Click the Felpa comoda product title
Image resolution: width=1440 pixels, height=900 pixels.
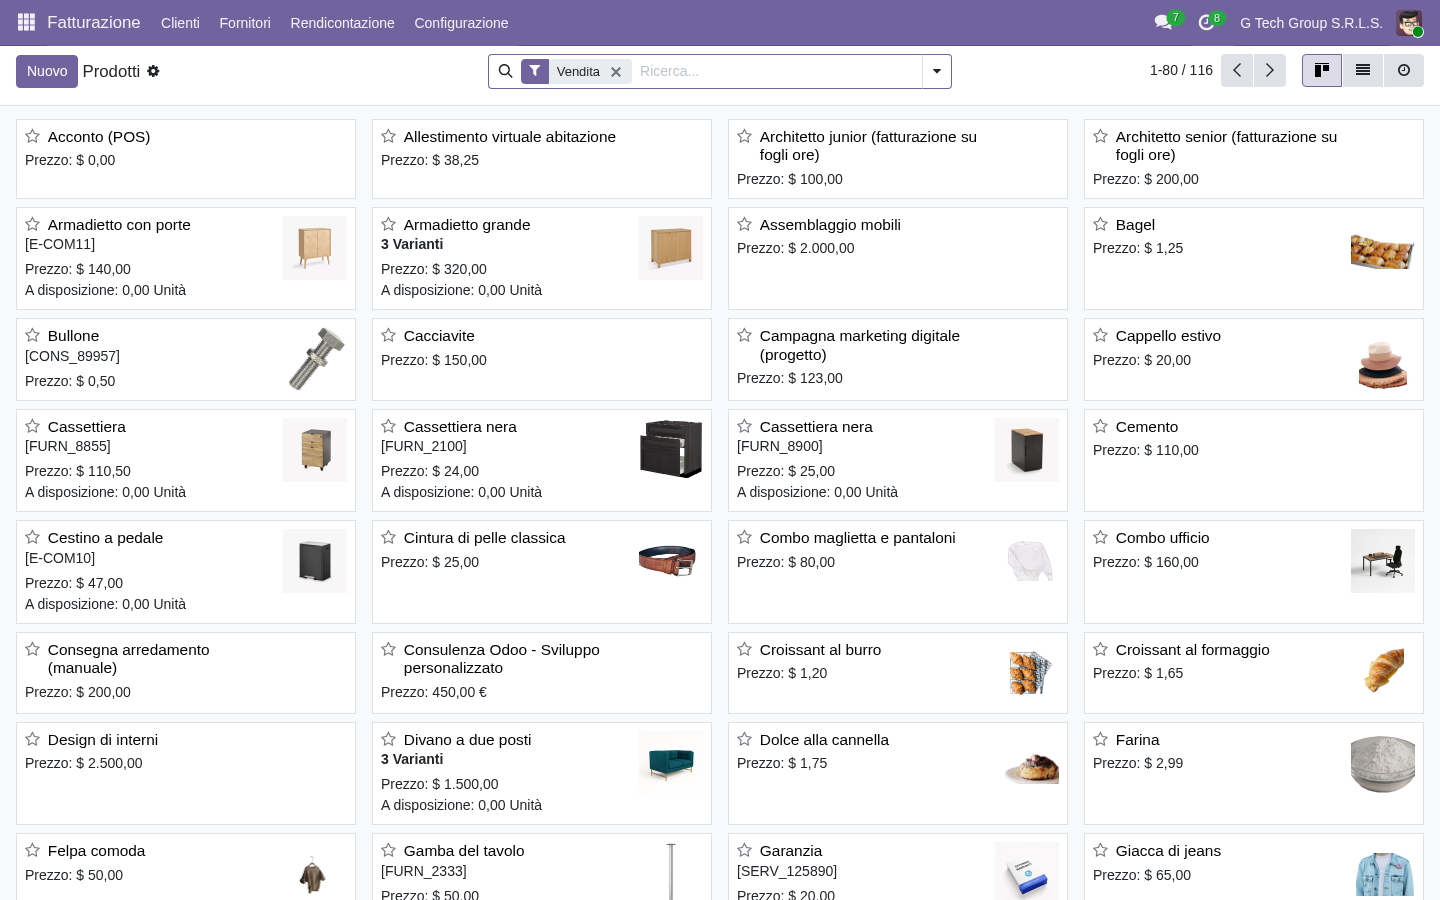[x=96, y=851]
